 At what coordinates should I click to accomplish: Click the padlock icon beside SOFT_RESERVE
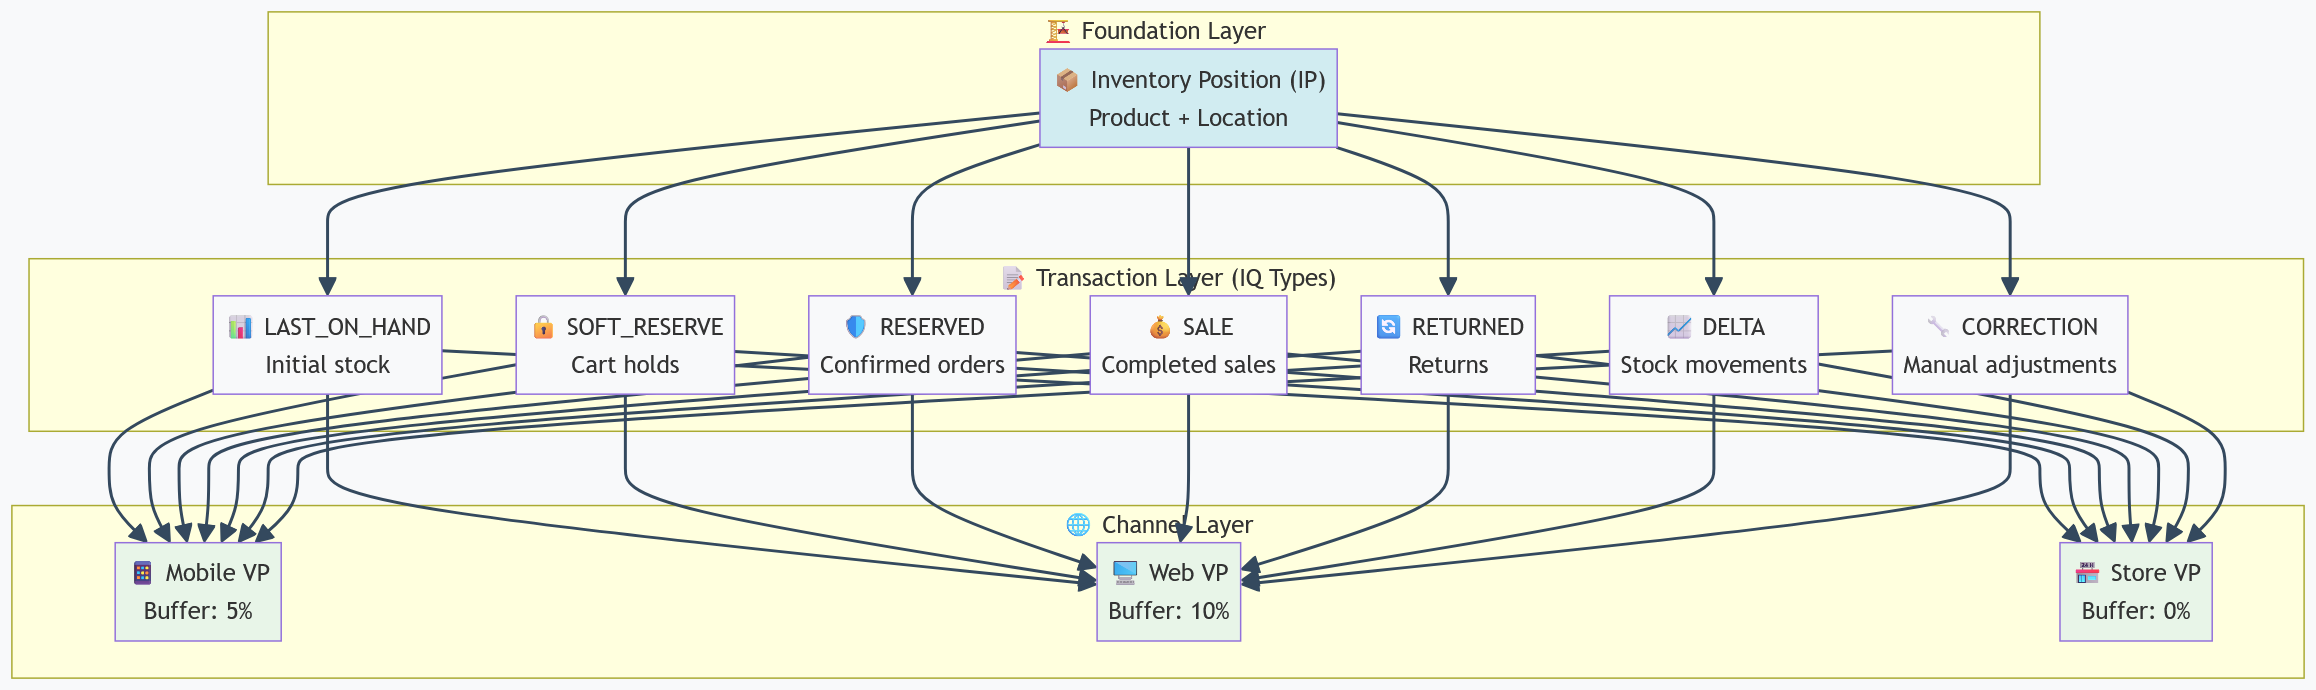point(543,327)
